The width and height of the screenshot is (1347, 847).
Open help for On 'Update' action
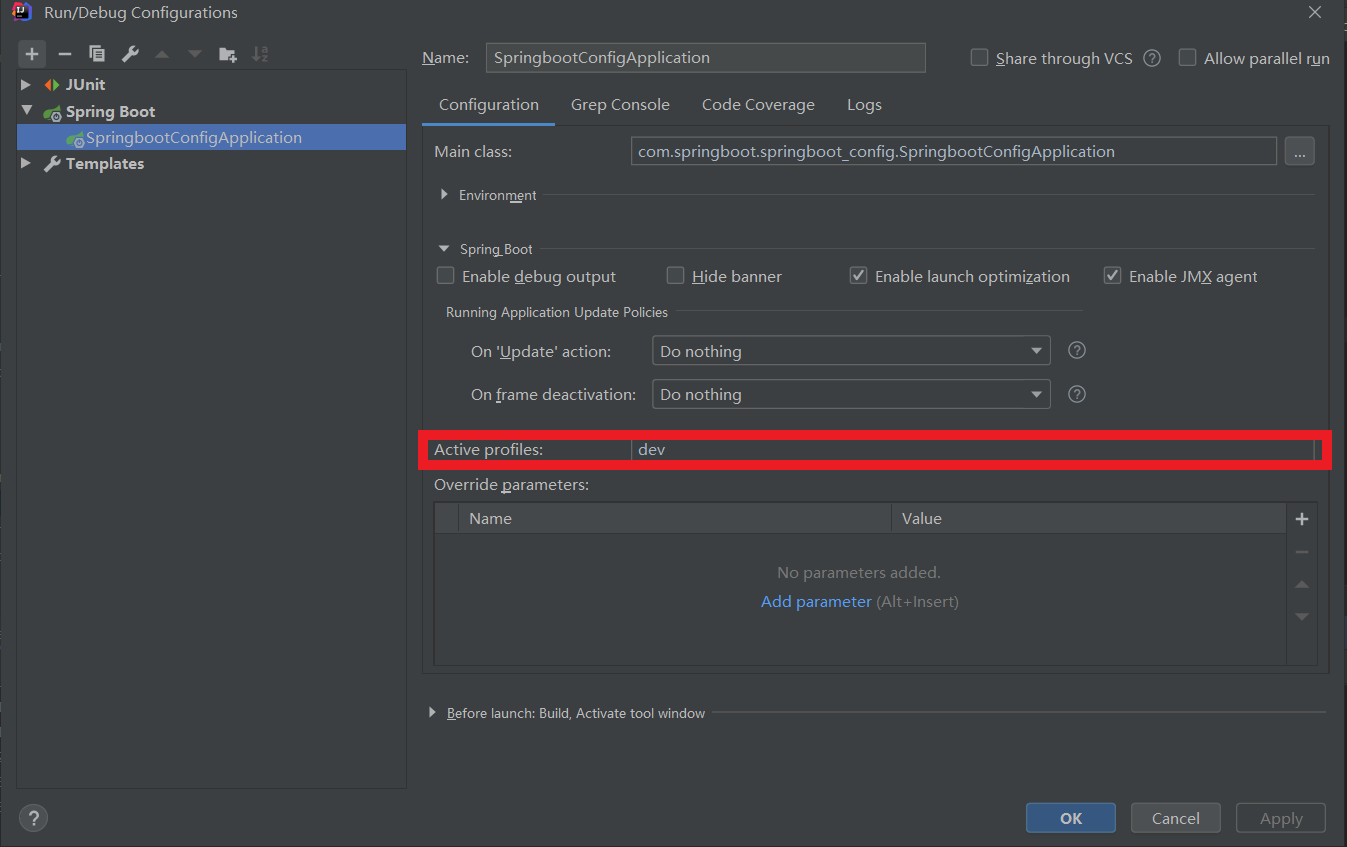tap(1077, 350)
